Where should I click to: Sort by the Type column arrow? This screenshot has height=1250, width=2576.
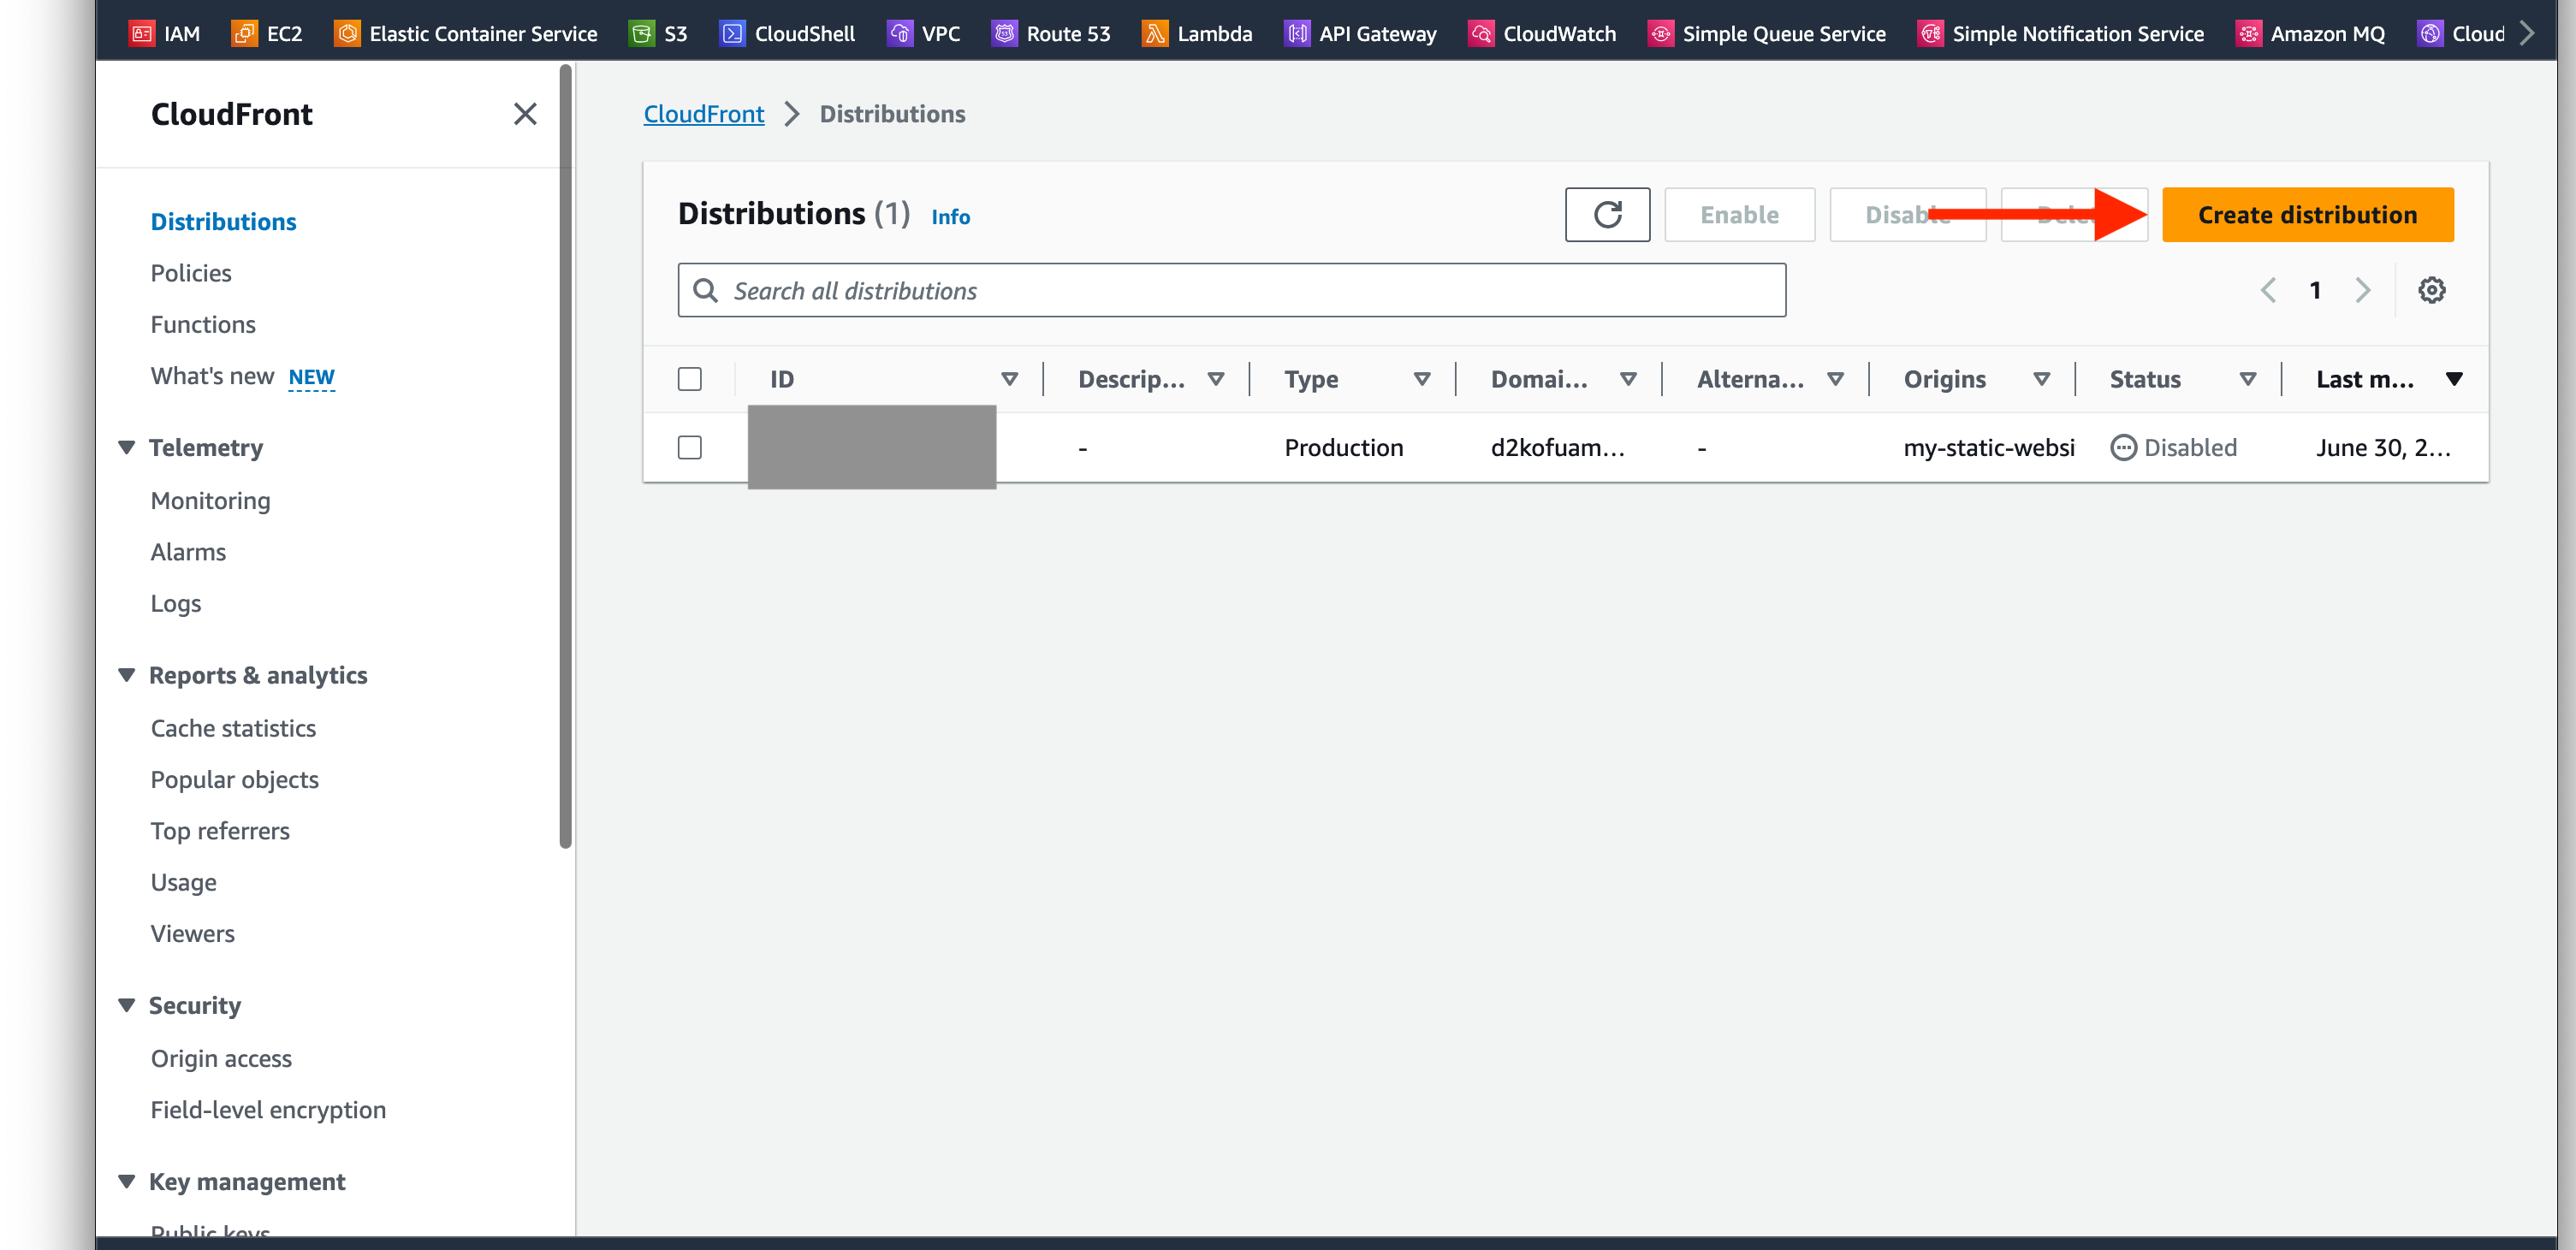click(x=1421, y=379)
